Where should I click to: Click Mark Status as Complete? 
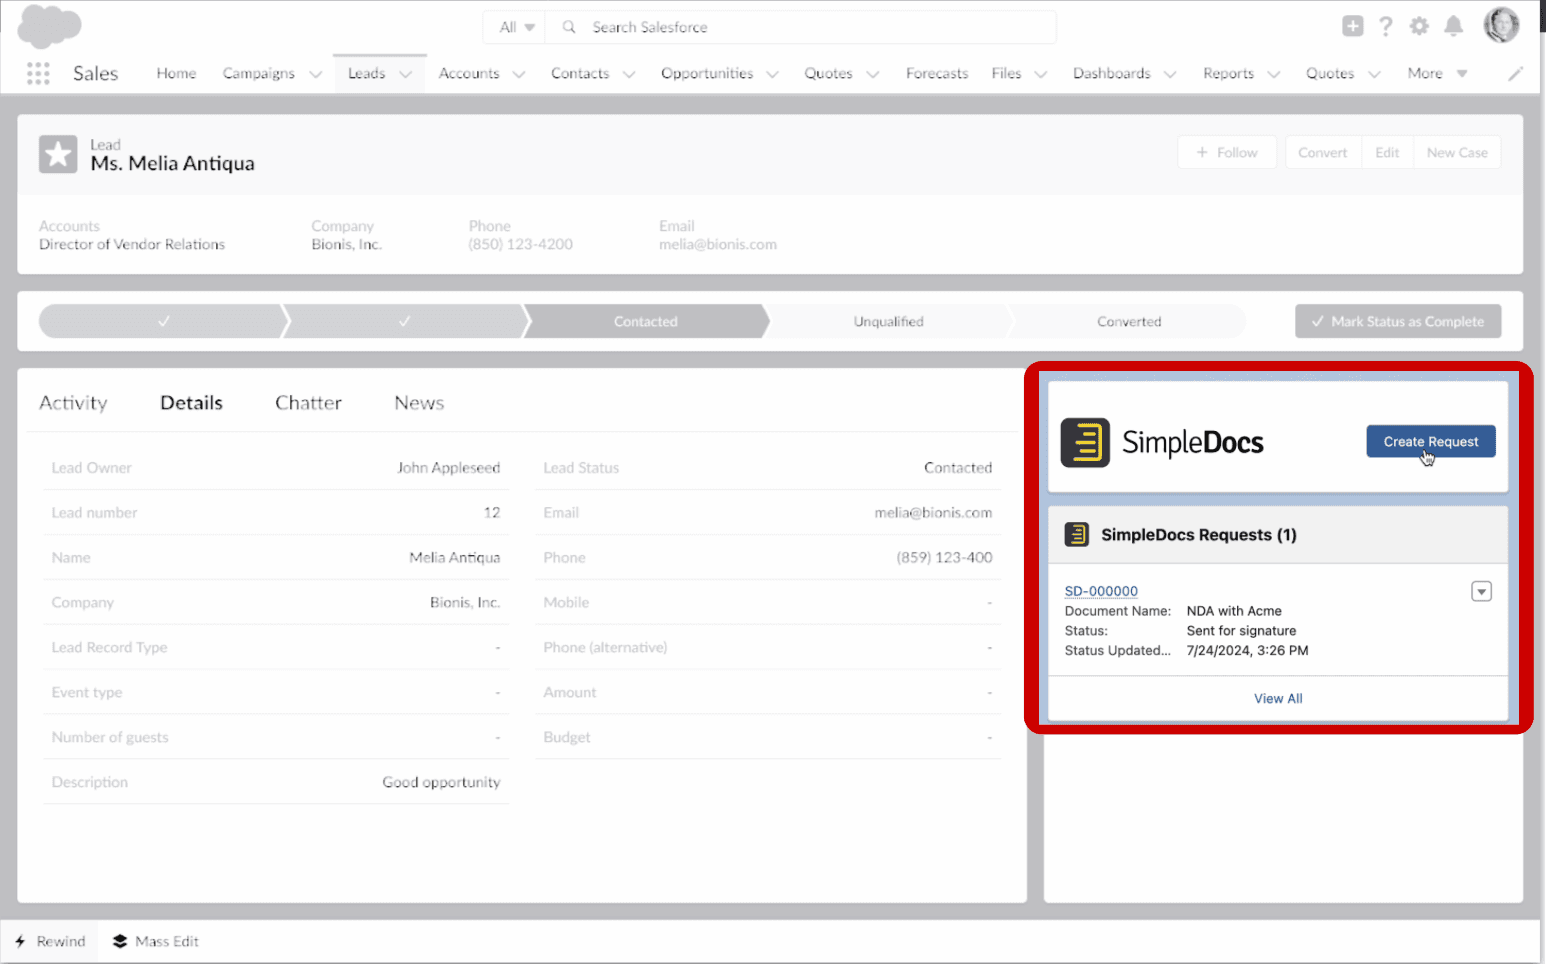coord(1398,321)
